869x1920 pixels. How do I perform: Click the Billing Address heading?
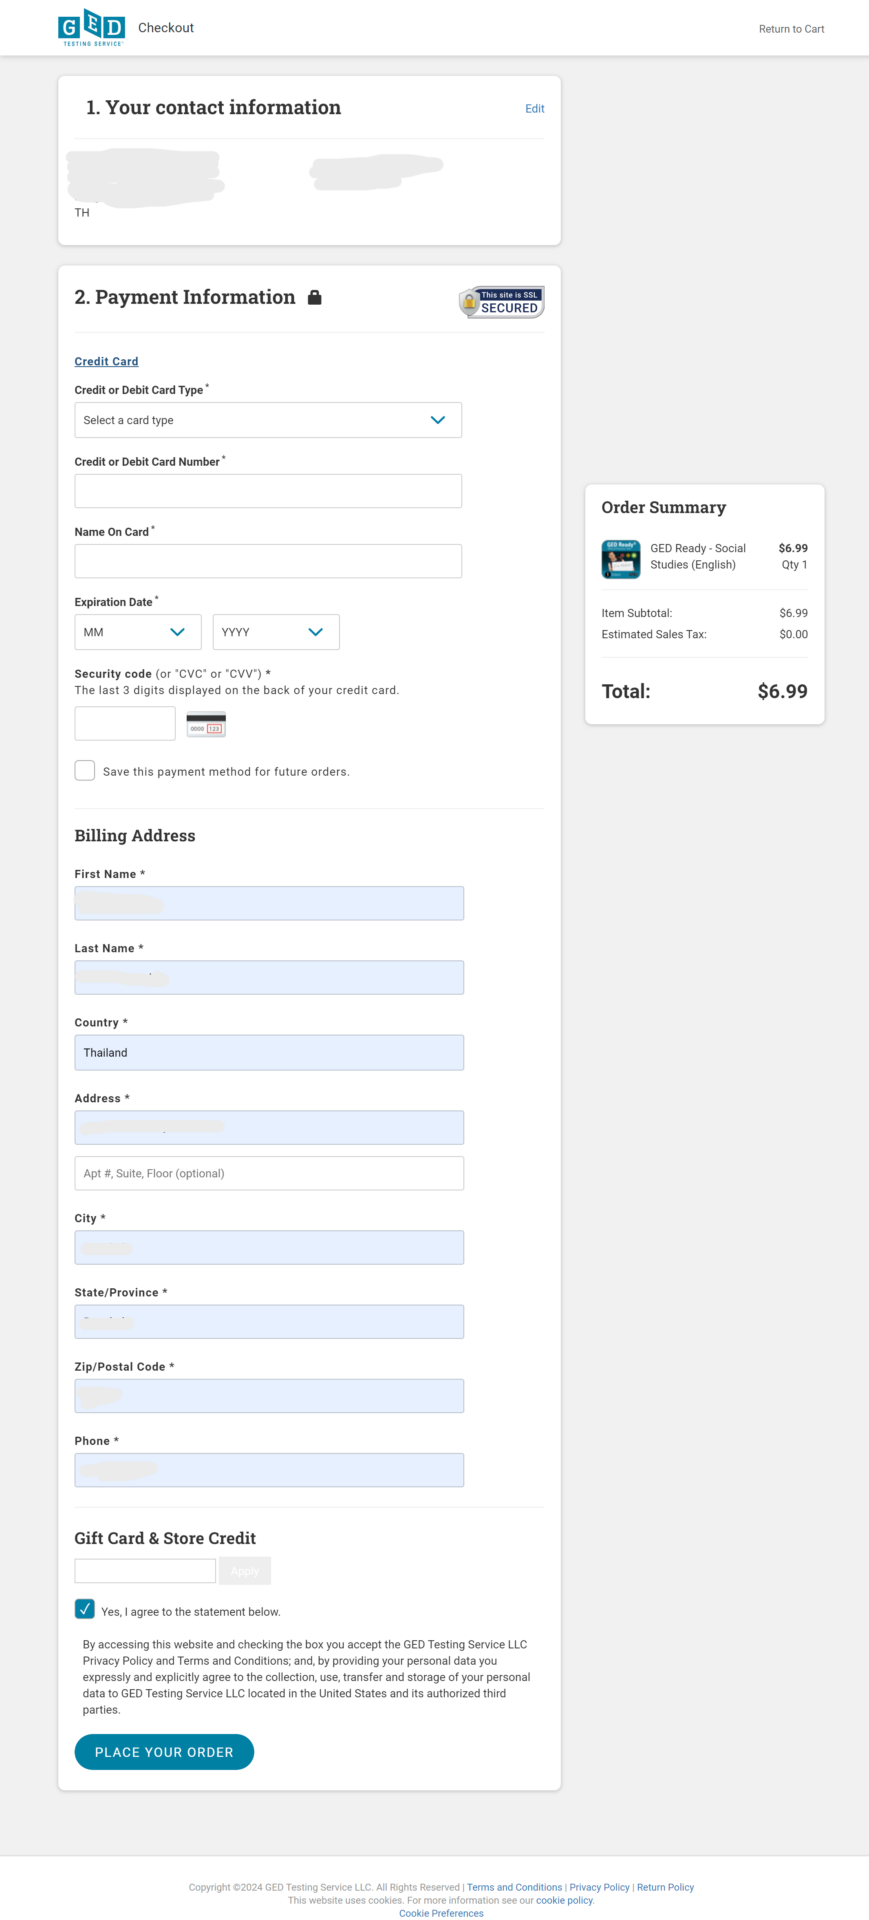coord(135,836)
